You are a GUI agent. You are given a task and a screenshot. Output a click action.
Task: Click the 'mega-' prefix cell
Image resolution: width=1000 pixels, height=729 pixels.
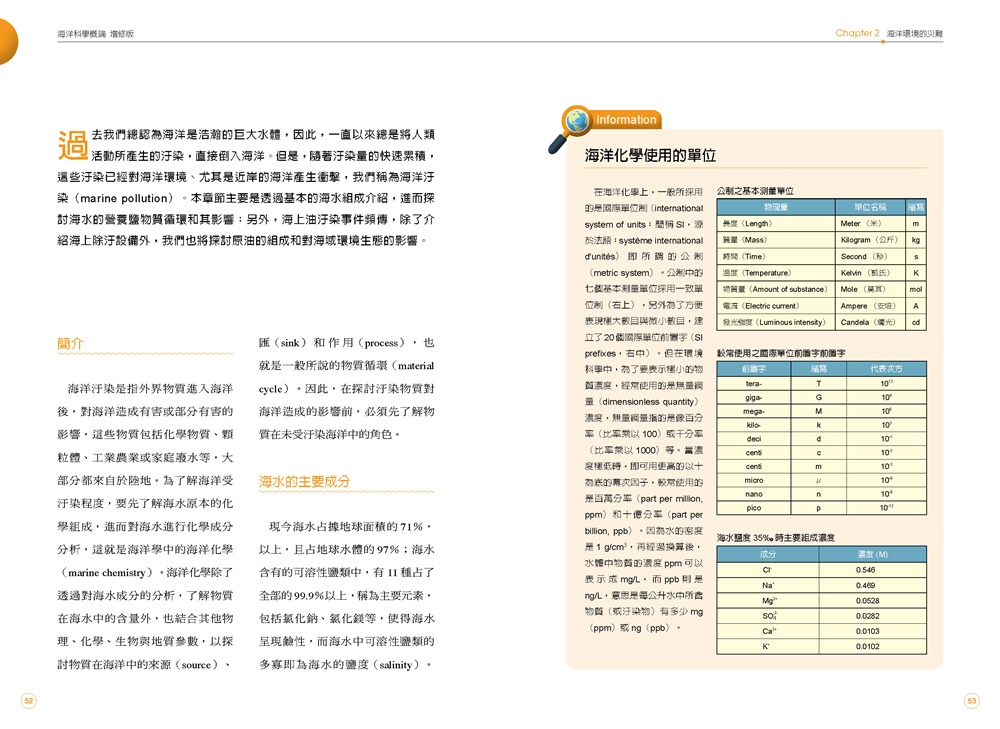coord(754,411)
